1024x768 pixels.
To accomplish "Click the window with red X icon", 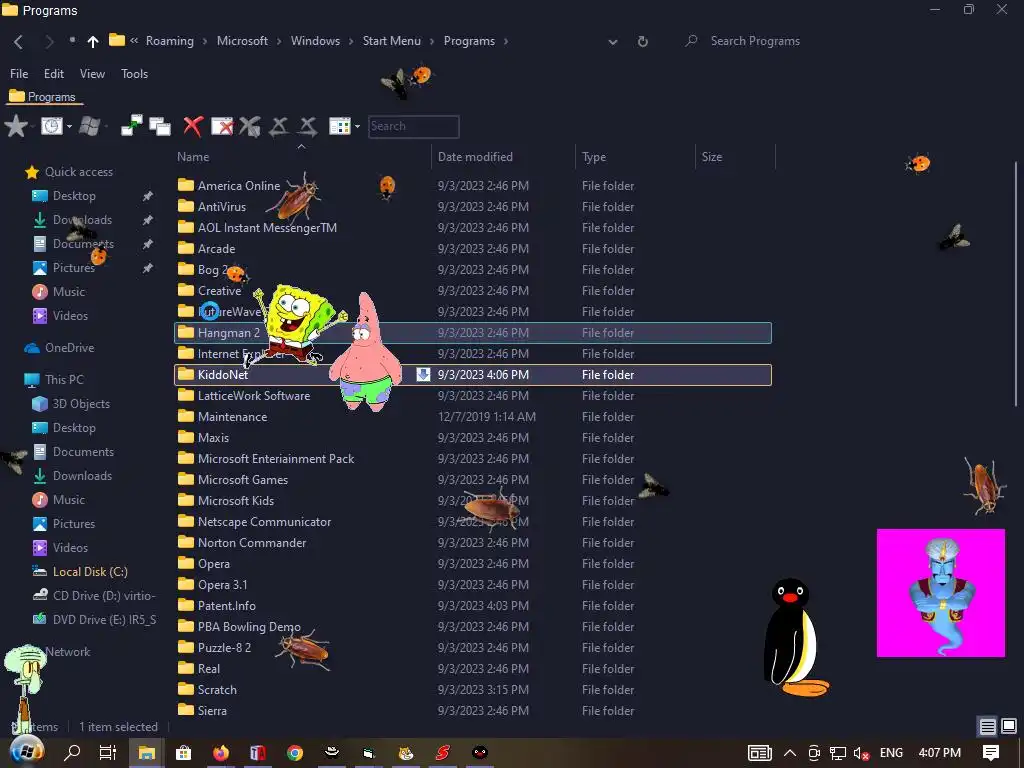I will (x=222, y=126).
